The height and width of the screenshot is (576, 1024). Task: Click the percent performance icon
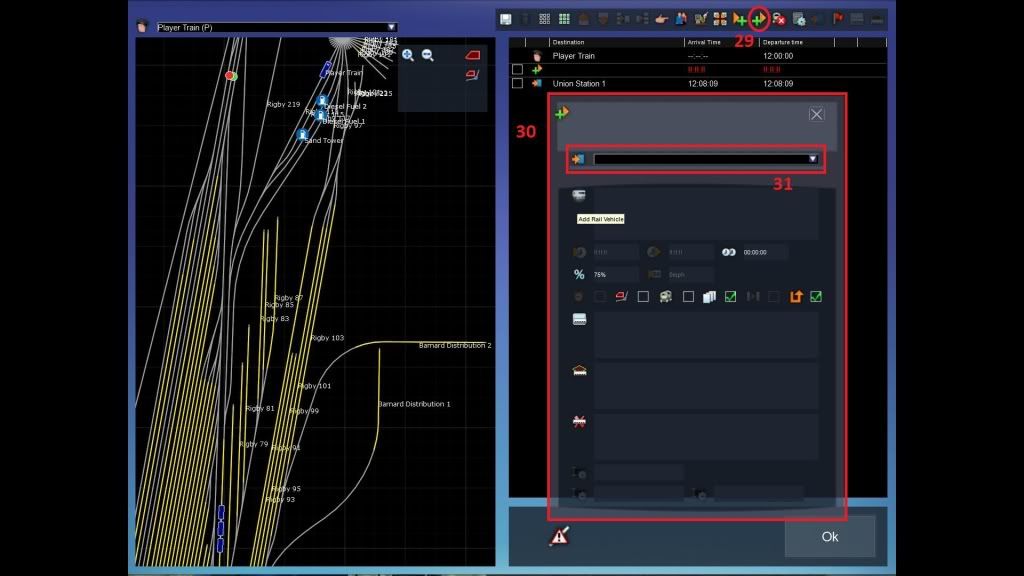tap(579, 274)
